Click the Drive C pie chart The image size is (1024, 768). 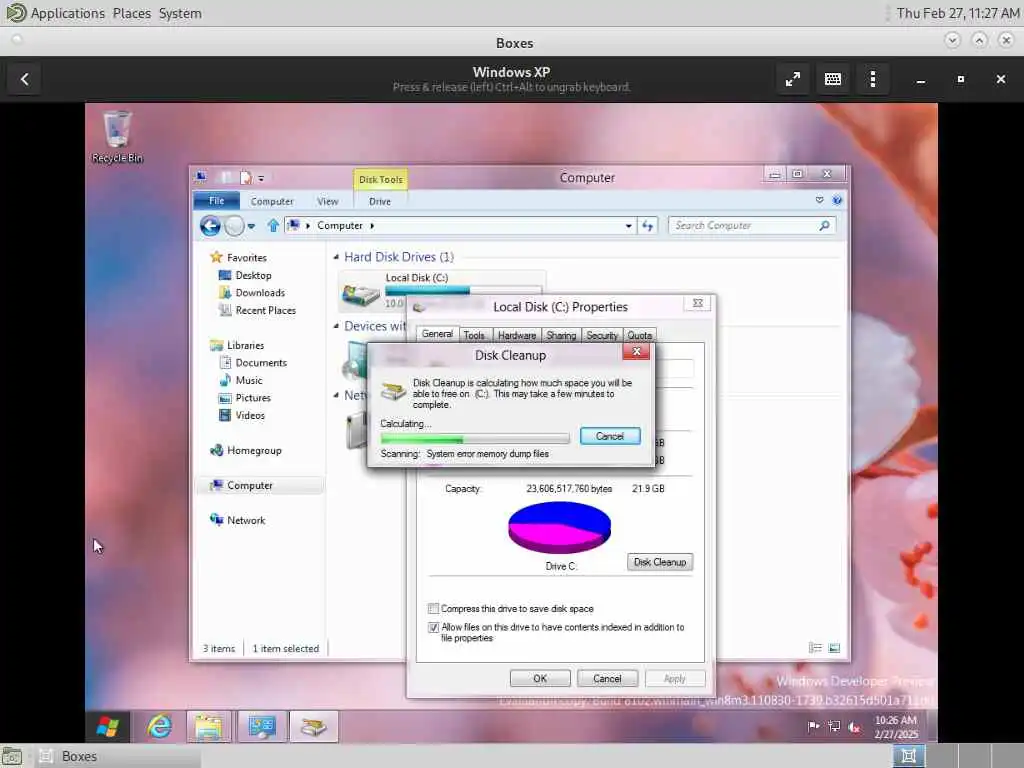(560, 527)
